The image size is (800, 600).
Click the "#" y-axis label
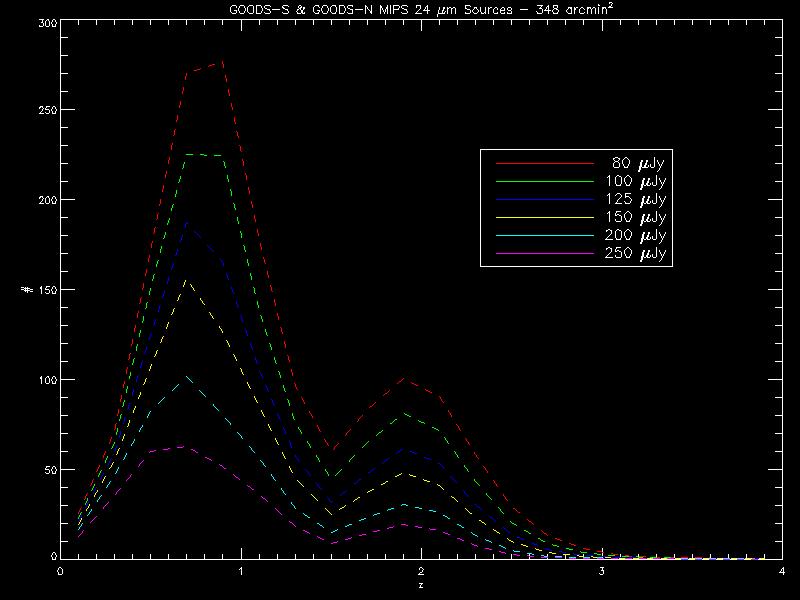pyautogui.click(x=25, y=290)
